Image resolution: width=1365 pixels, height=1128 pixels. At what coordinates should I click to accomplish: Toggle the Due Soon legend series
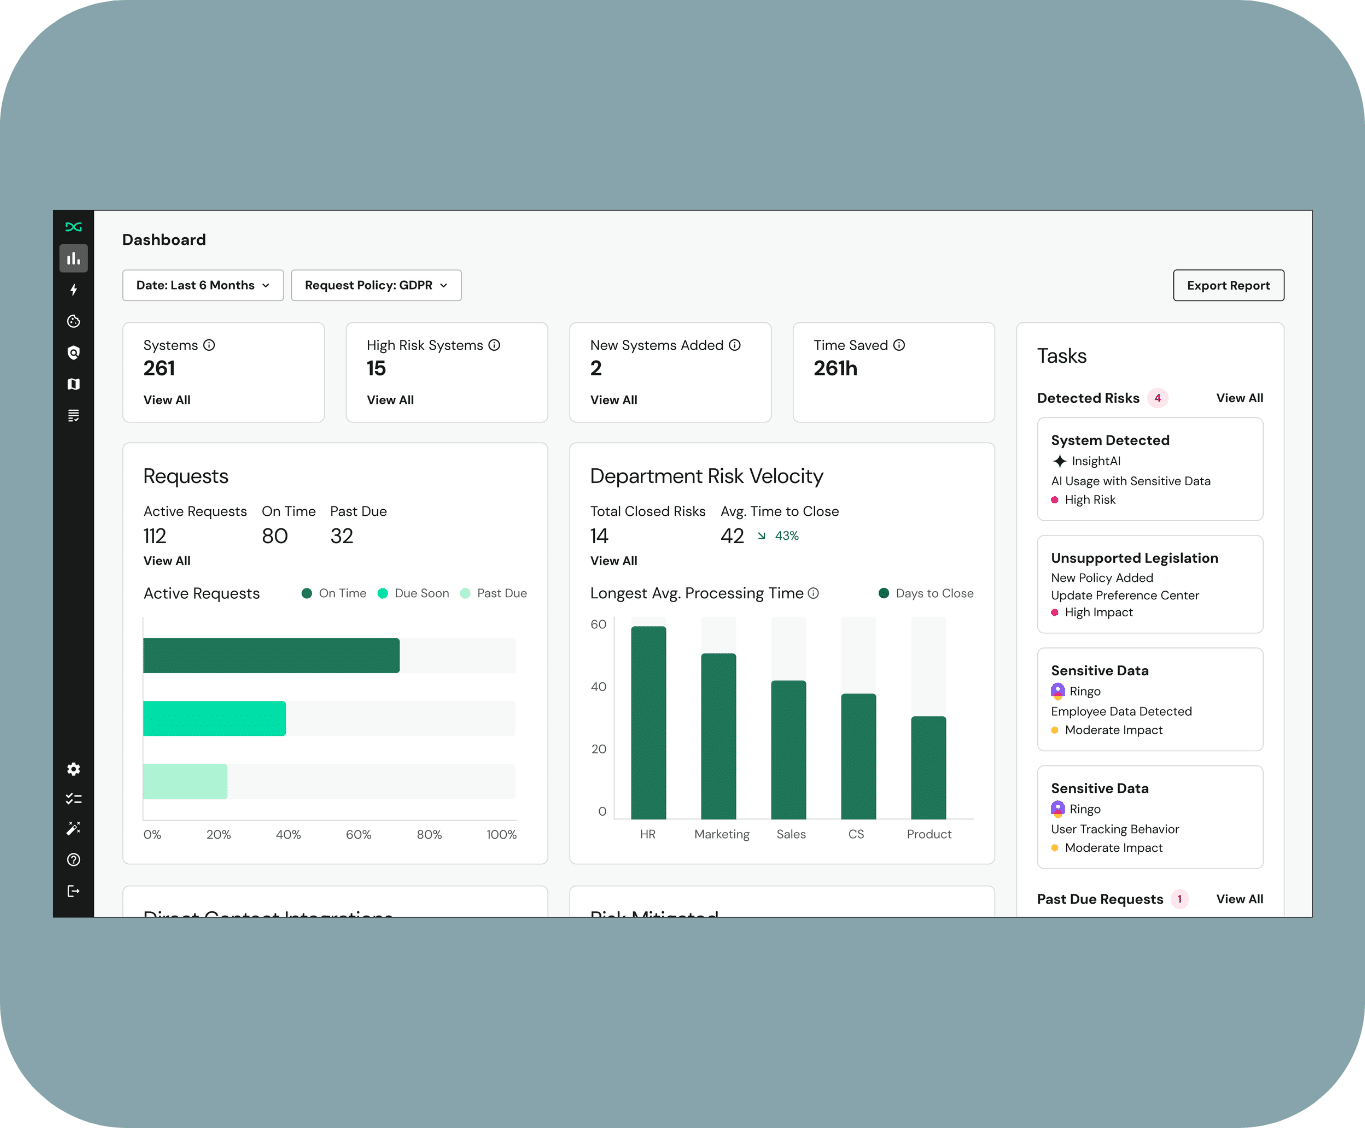pos(413,593)
